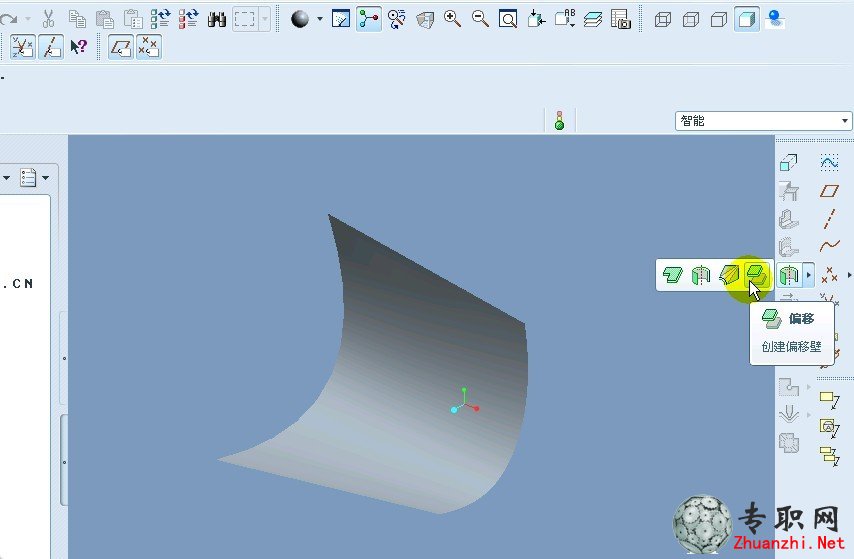Expand the dropdown arrow left of tree settings
This screenshot has height=559, width=854.
[6, 178]
